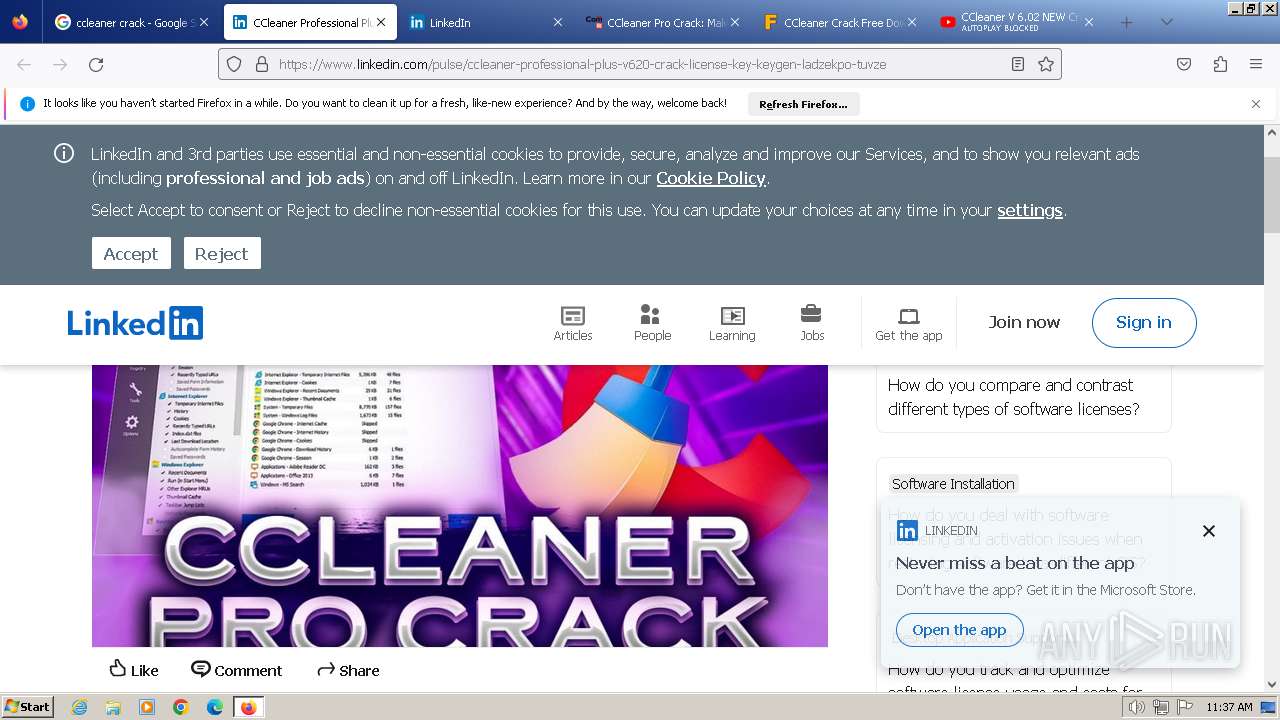Launch Microsoft Edge from taskbar
This screenshot has height=720, width=1280.
point(215,707)
